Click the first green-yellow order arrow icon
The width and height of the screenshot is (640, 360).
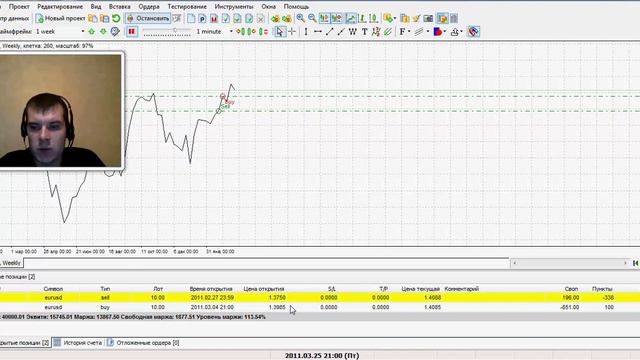coord(275,18)
